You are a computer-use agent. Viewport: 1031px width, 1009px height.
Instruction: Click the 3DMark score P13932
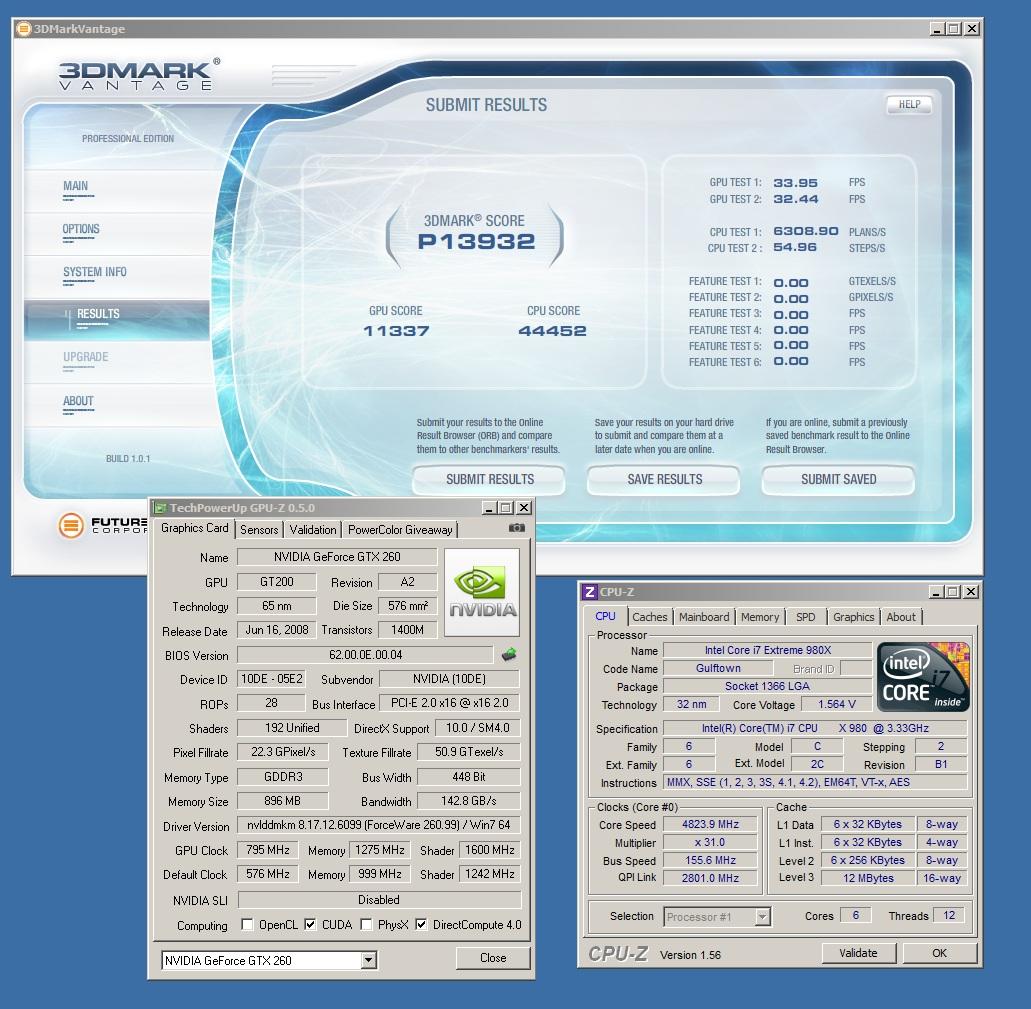(476, 241)
